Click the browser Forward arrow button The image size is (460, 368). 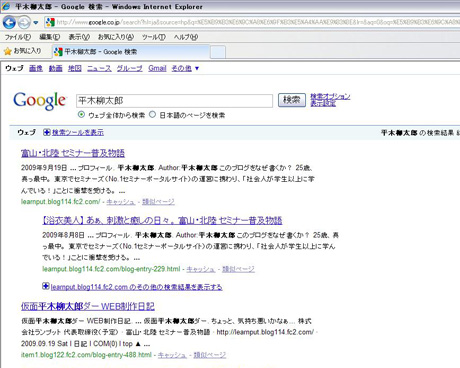click(x=24, y=23)
